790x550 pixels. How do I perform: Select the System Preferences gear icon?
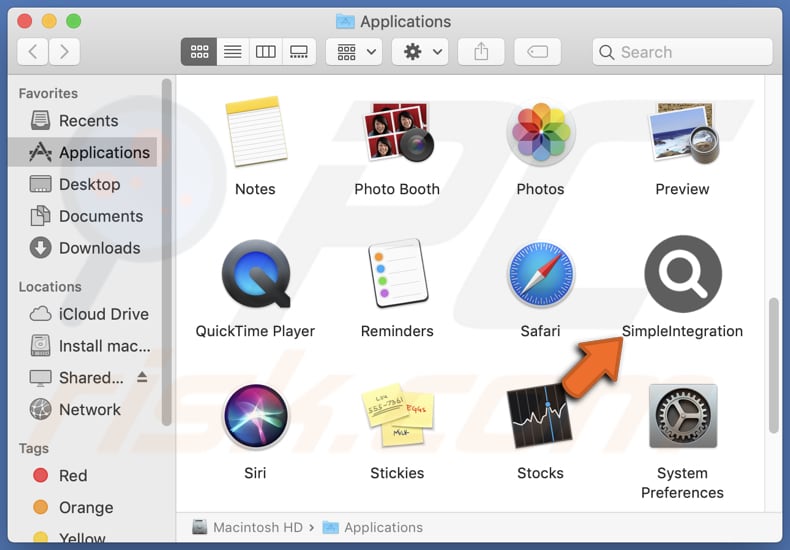[683, 416]
